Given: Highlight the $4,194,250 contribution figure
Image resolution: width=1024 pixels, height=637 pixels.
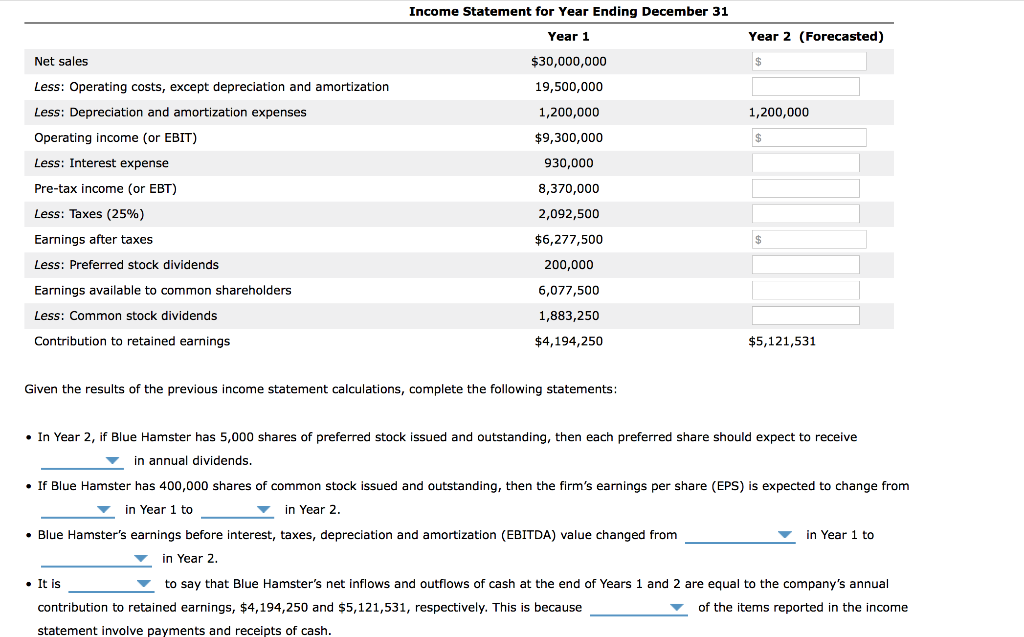Looking at the screenshot, I should (568, 341).
